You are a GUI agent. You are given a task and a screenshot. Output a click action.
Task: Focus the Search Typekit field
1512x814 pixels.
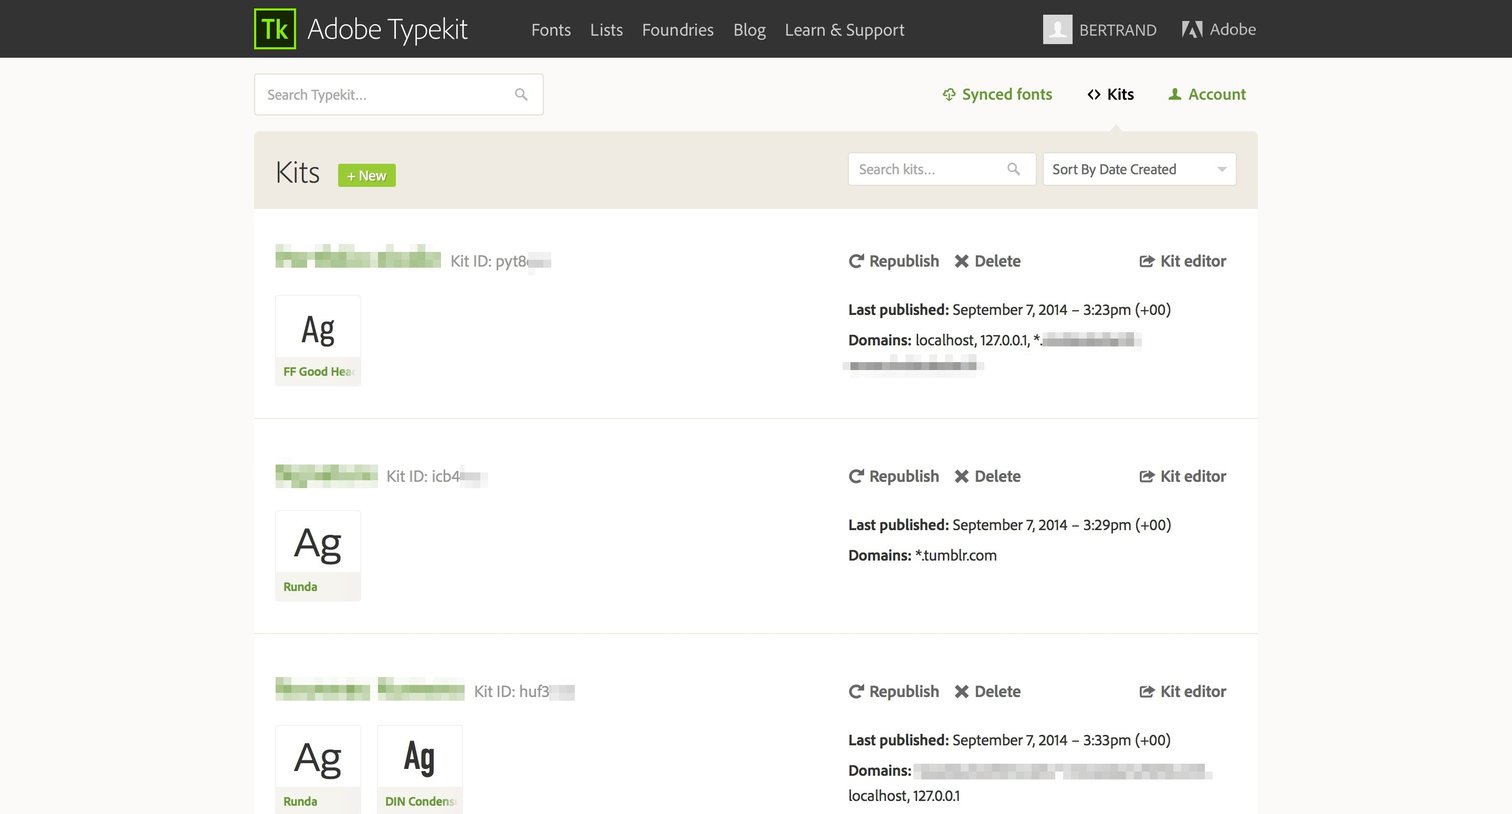click(x=399, y=94)
